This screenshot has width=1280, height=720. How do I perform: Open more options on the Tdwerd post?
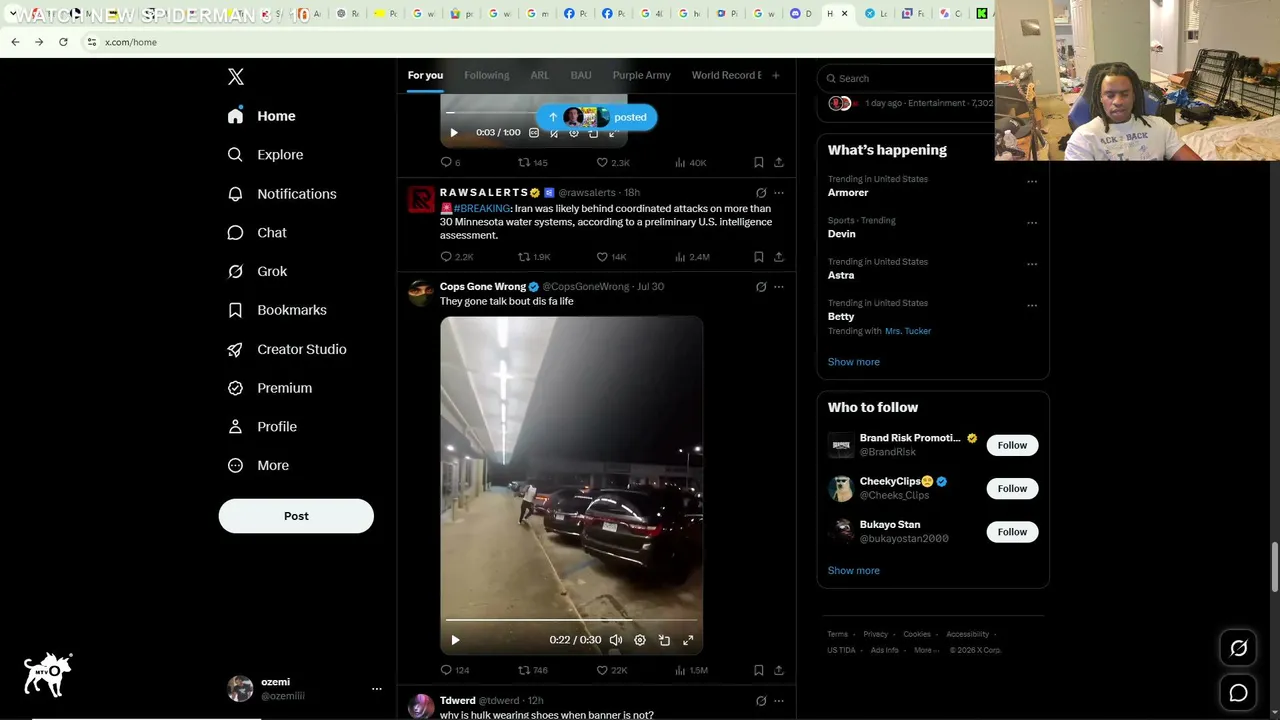(779, 701)
